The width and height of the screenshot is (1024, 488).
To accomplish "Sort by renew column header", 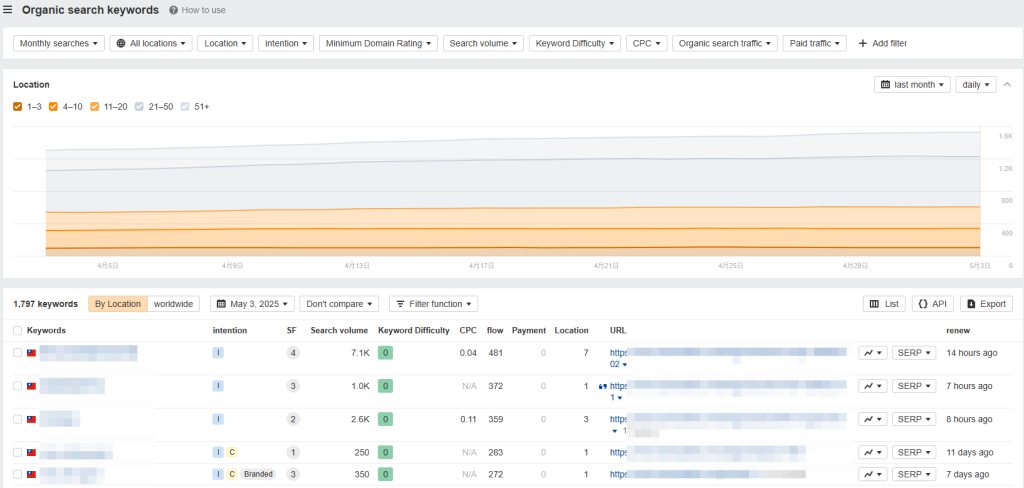I will pyautogui.click(x=958, y=331).
